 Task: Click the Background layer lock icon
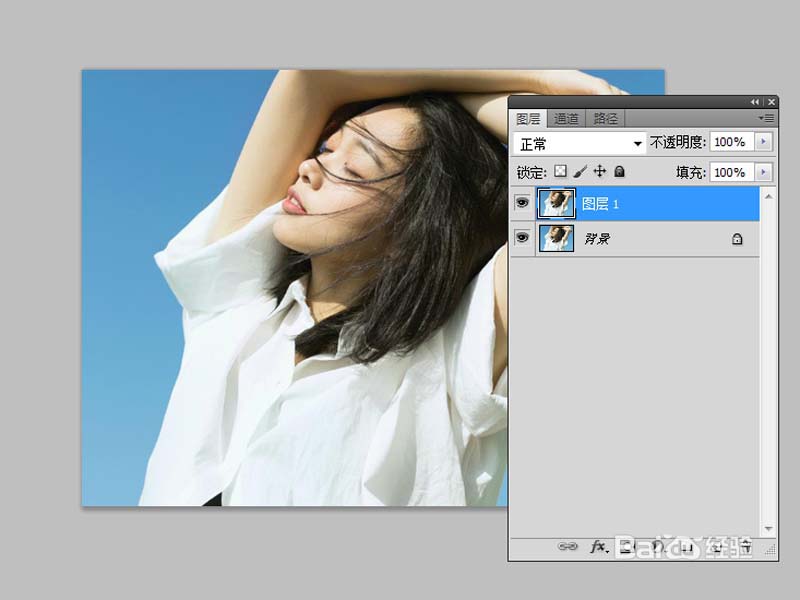pos(737,239)
